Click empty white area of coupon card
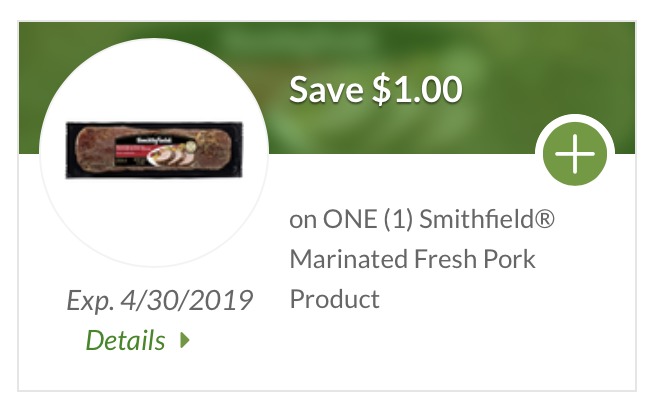This screenshot has height=406, width=652. [x=480, y=350]
